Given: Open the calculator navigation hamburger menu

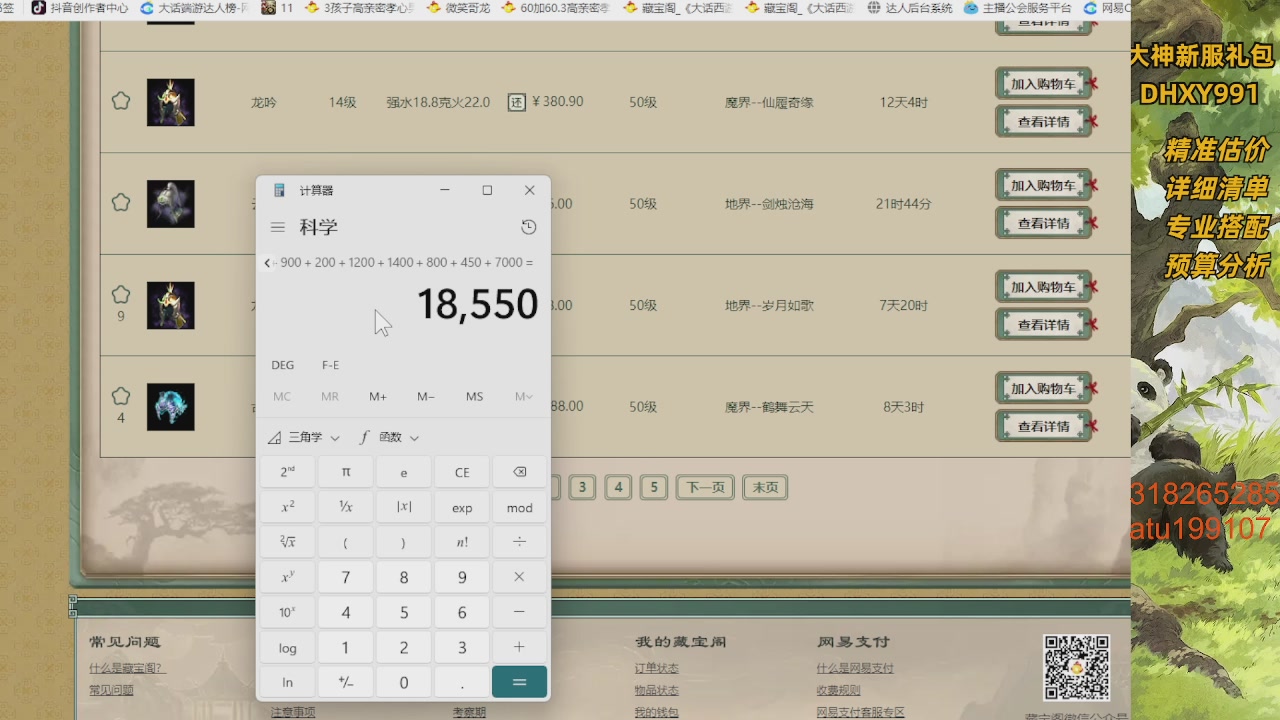Looking at the screenshot, I should (278, 228).
